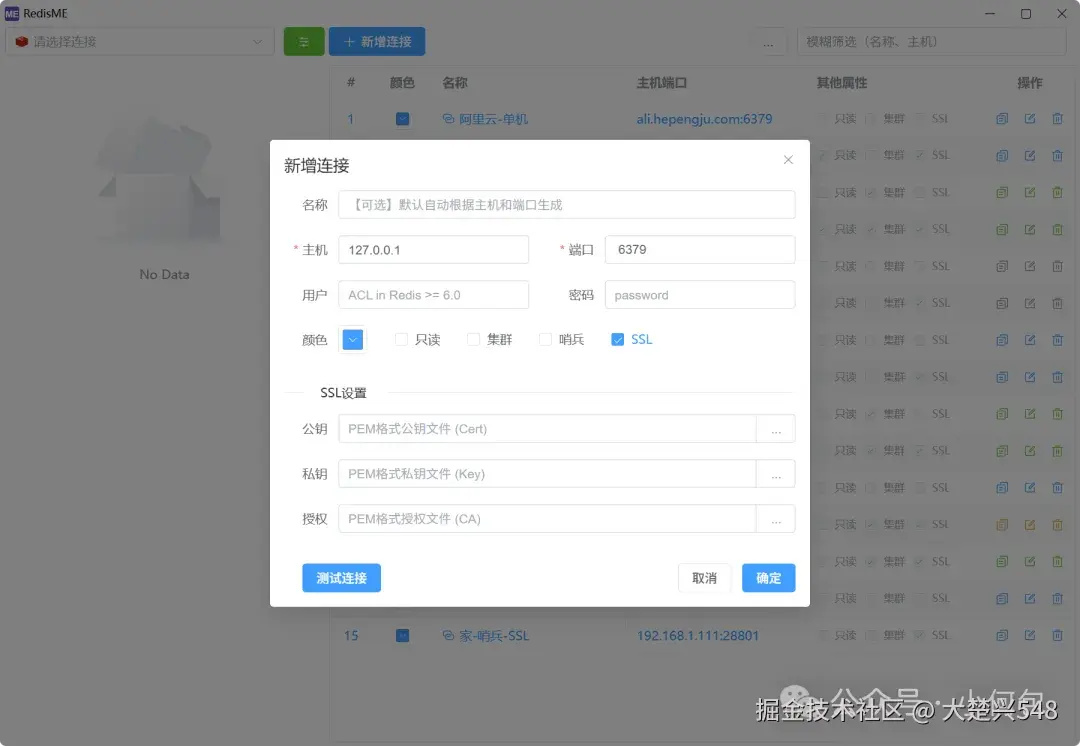Tick the 集群 checkbox in the dialog
This screenshot has height=746, width=1080.
473,340
